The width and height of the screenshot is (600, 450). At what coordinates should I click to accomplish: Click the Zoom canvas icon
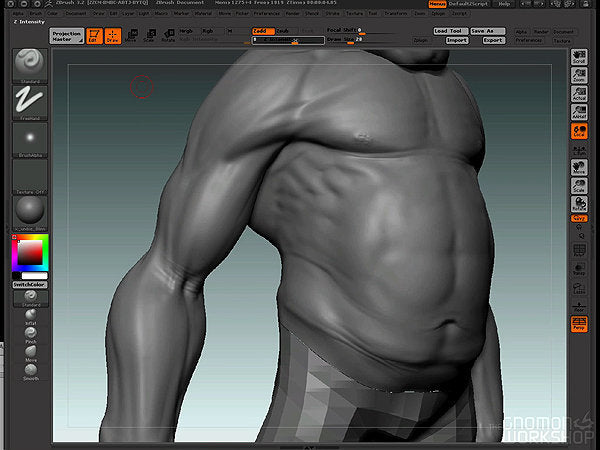click(578, 76)
